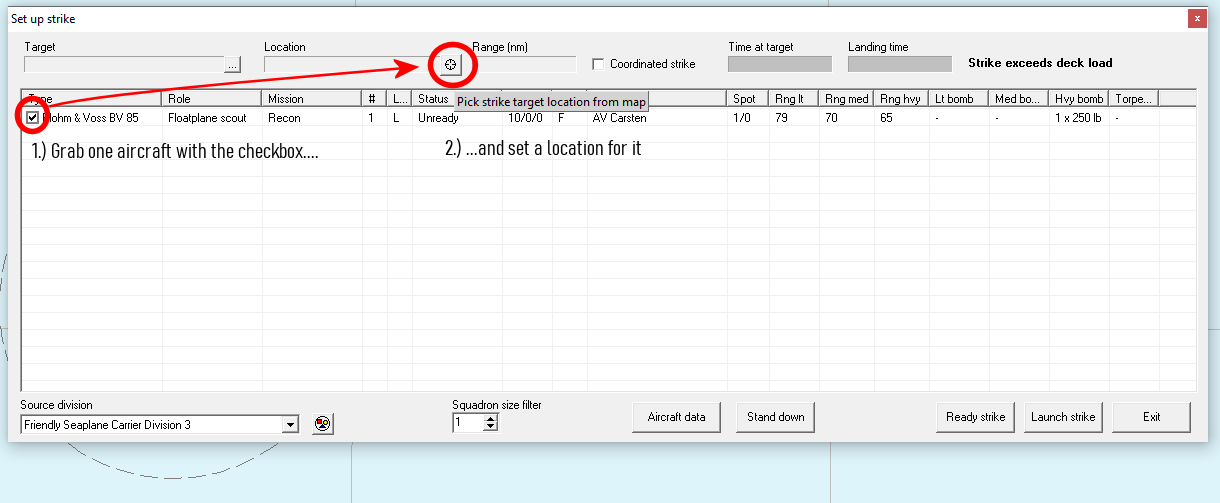
Task: Uncheck the Blohm & Voss BV 85 checkbox
Action: tap(33, 118)
